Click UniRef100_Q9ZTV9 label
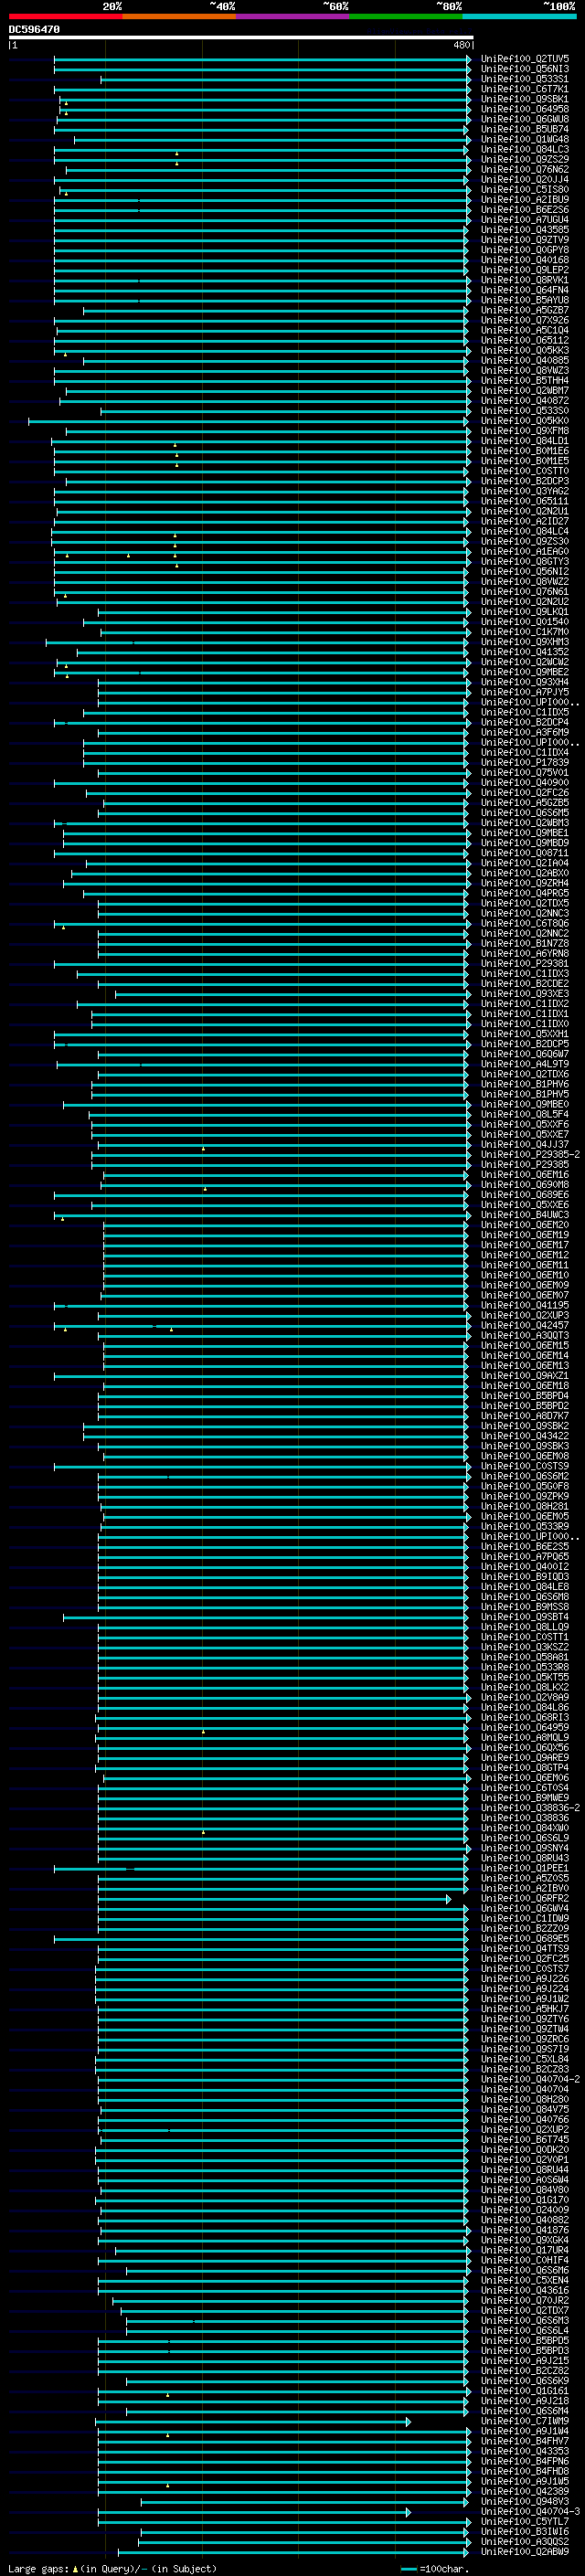 (524, 239)
